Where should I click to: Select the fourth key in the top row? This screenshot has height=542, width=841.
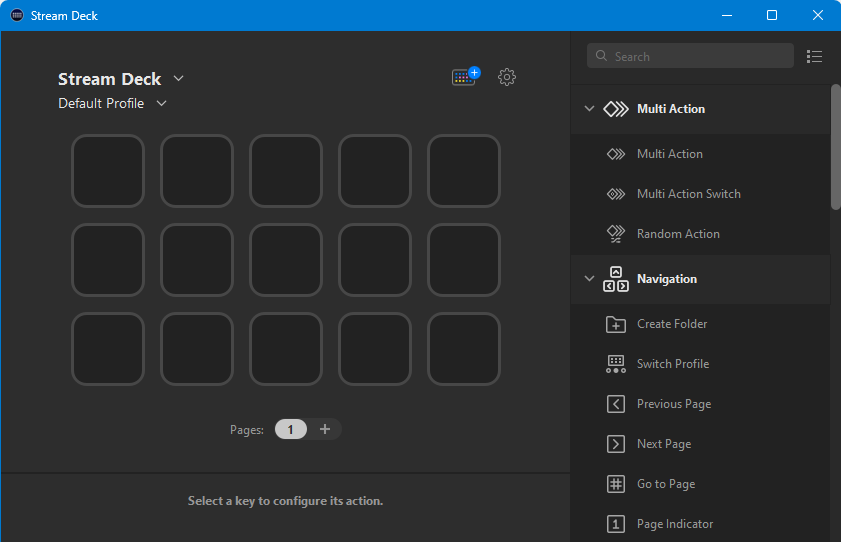click(x=375, y=171)
